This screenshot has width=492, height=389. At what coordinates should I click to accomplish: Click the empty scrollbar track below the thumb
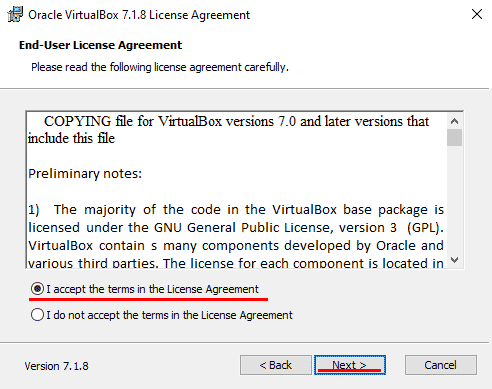[454, 199]
